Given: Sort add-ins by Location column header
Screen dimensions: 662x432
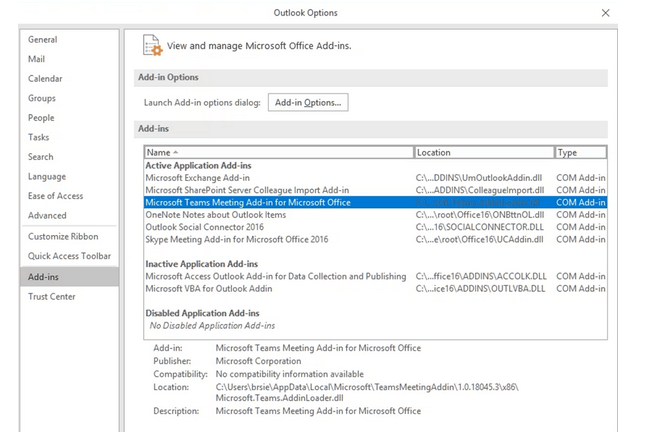Looking at the screenshot, I should 484,152.
